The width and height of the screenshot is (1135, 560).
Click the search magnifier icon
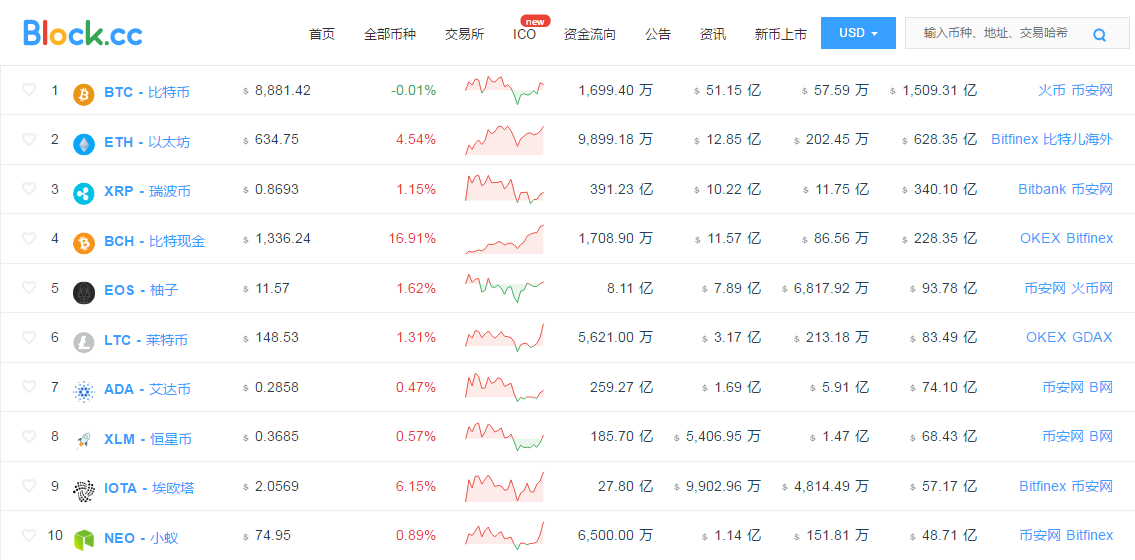pyautogui.click(x=1099, y=35)
